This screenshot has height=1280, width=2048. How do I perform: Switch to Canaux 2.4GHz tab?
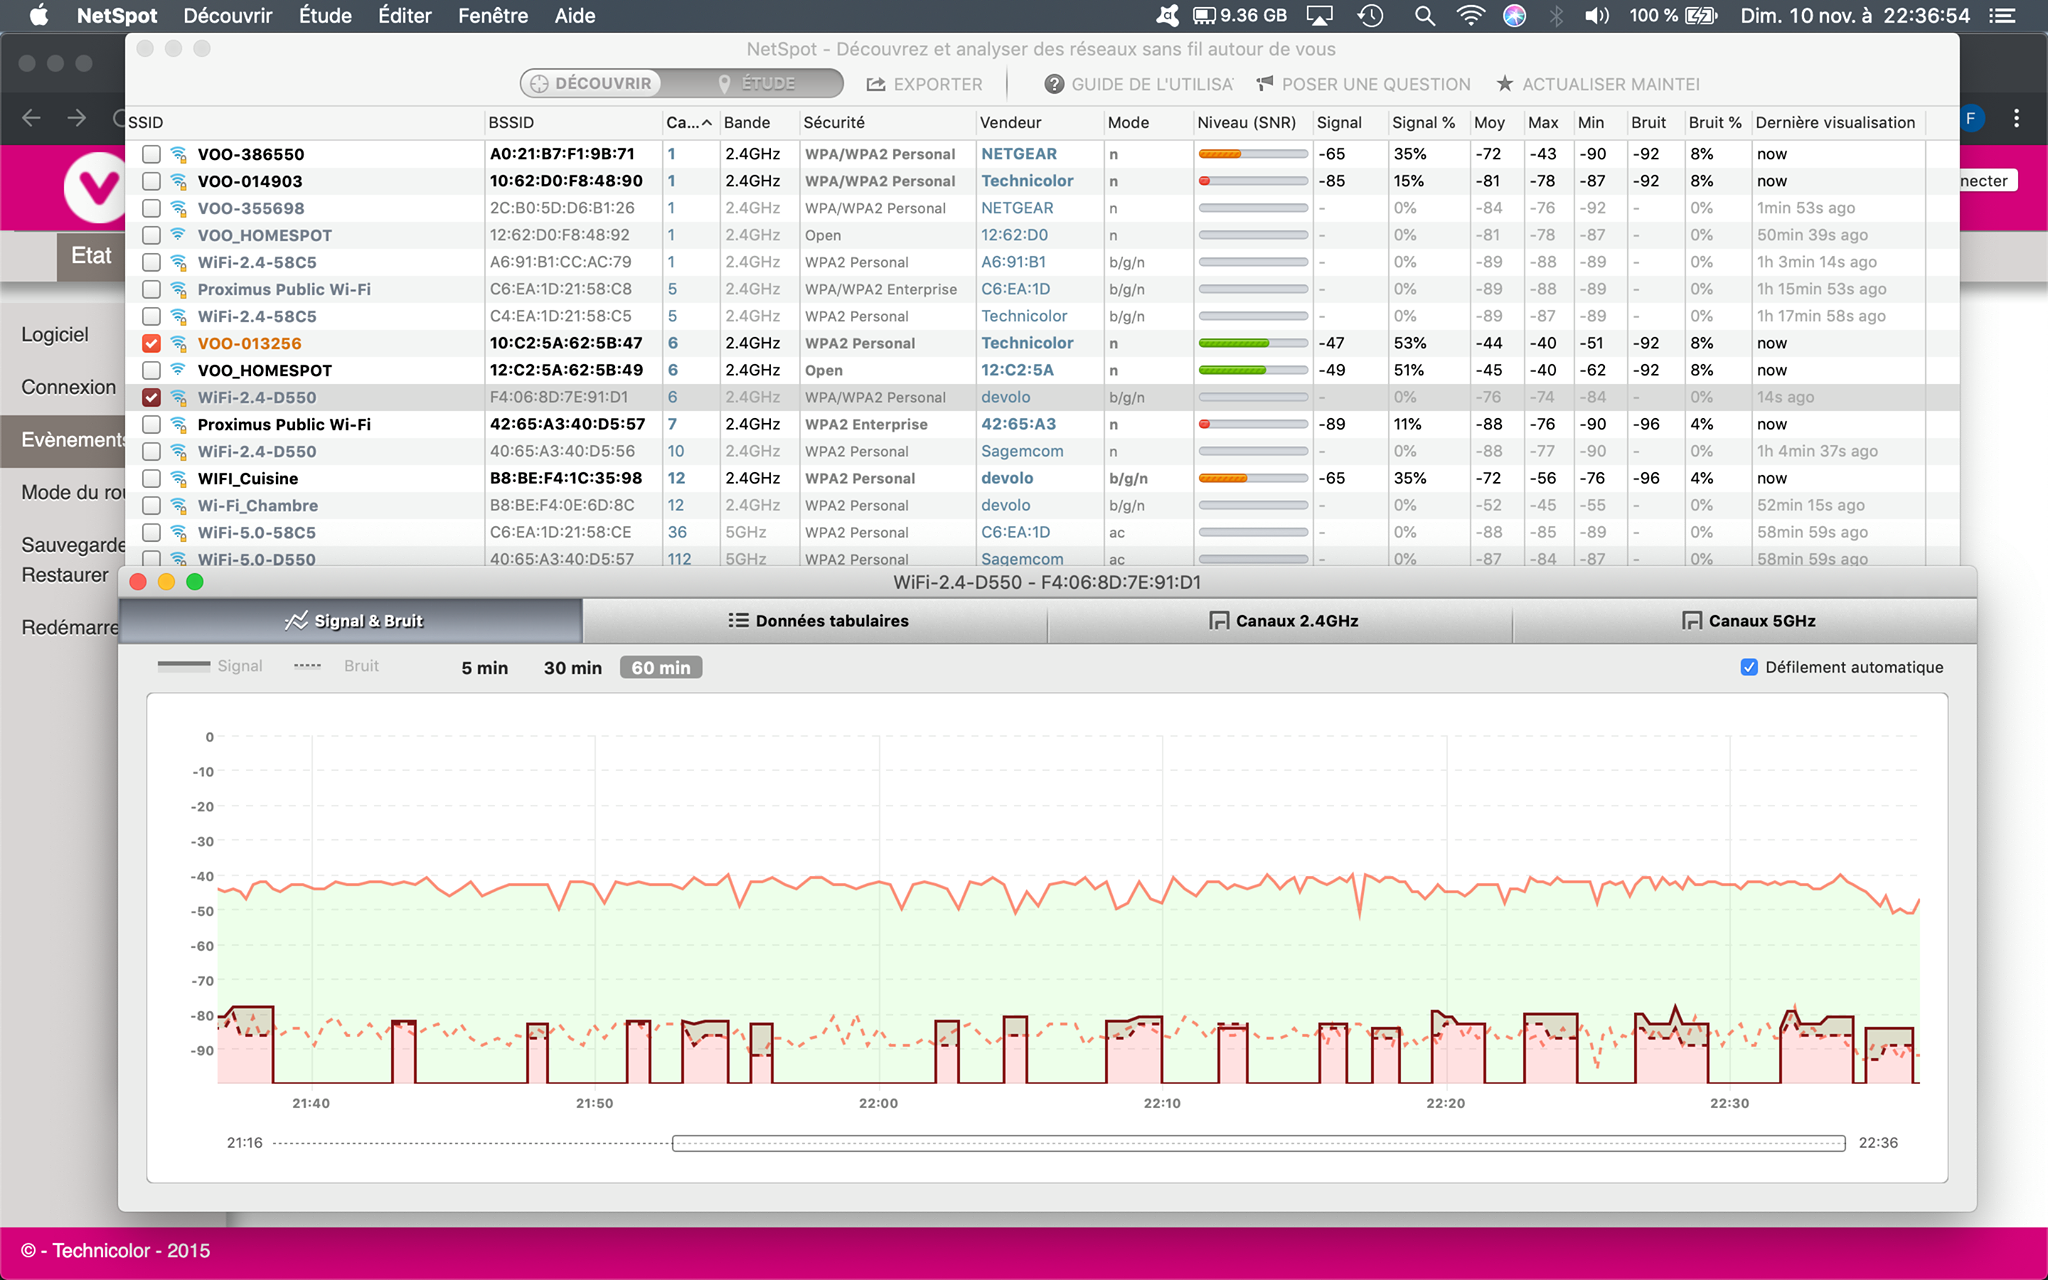pos(1280,621)
